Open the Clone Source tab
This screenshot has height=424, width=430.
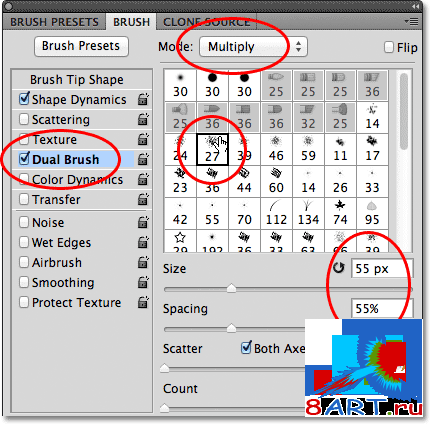[206, 22]
